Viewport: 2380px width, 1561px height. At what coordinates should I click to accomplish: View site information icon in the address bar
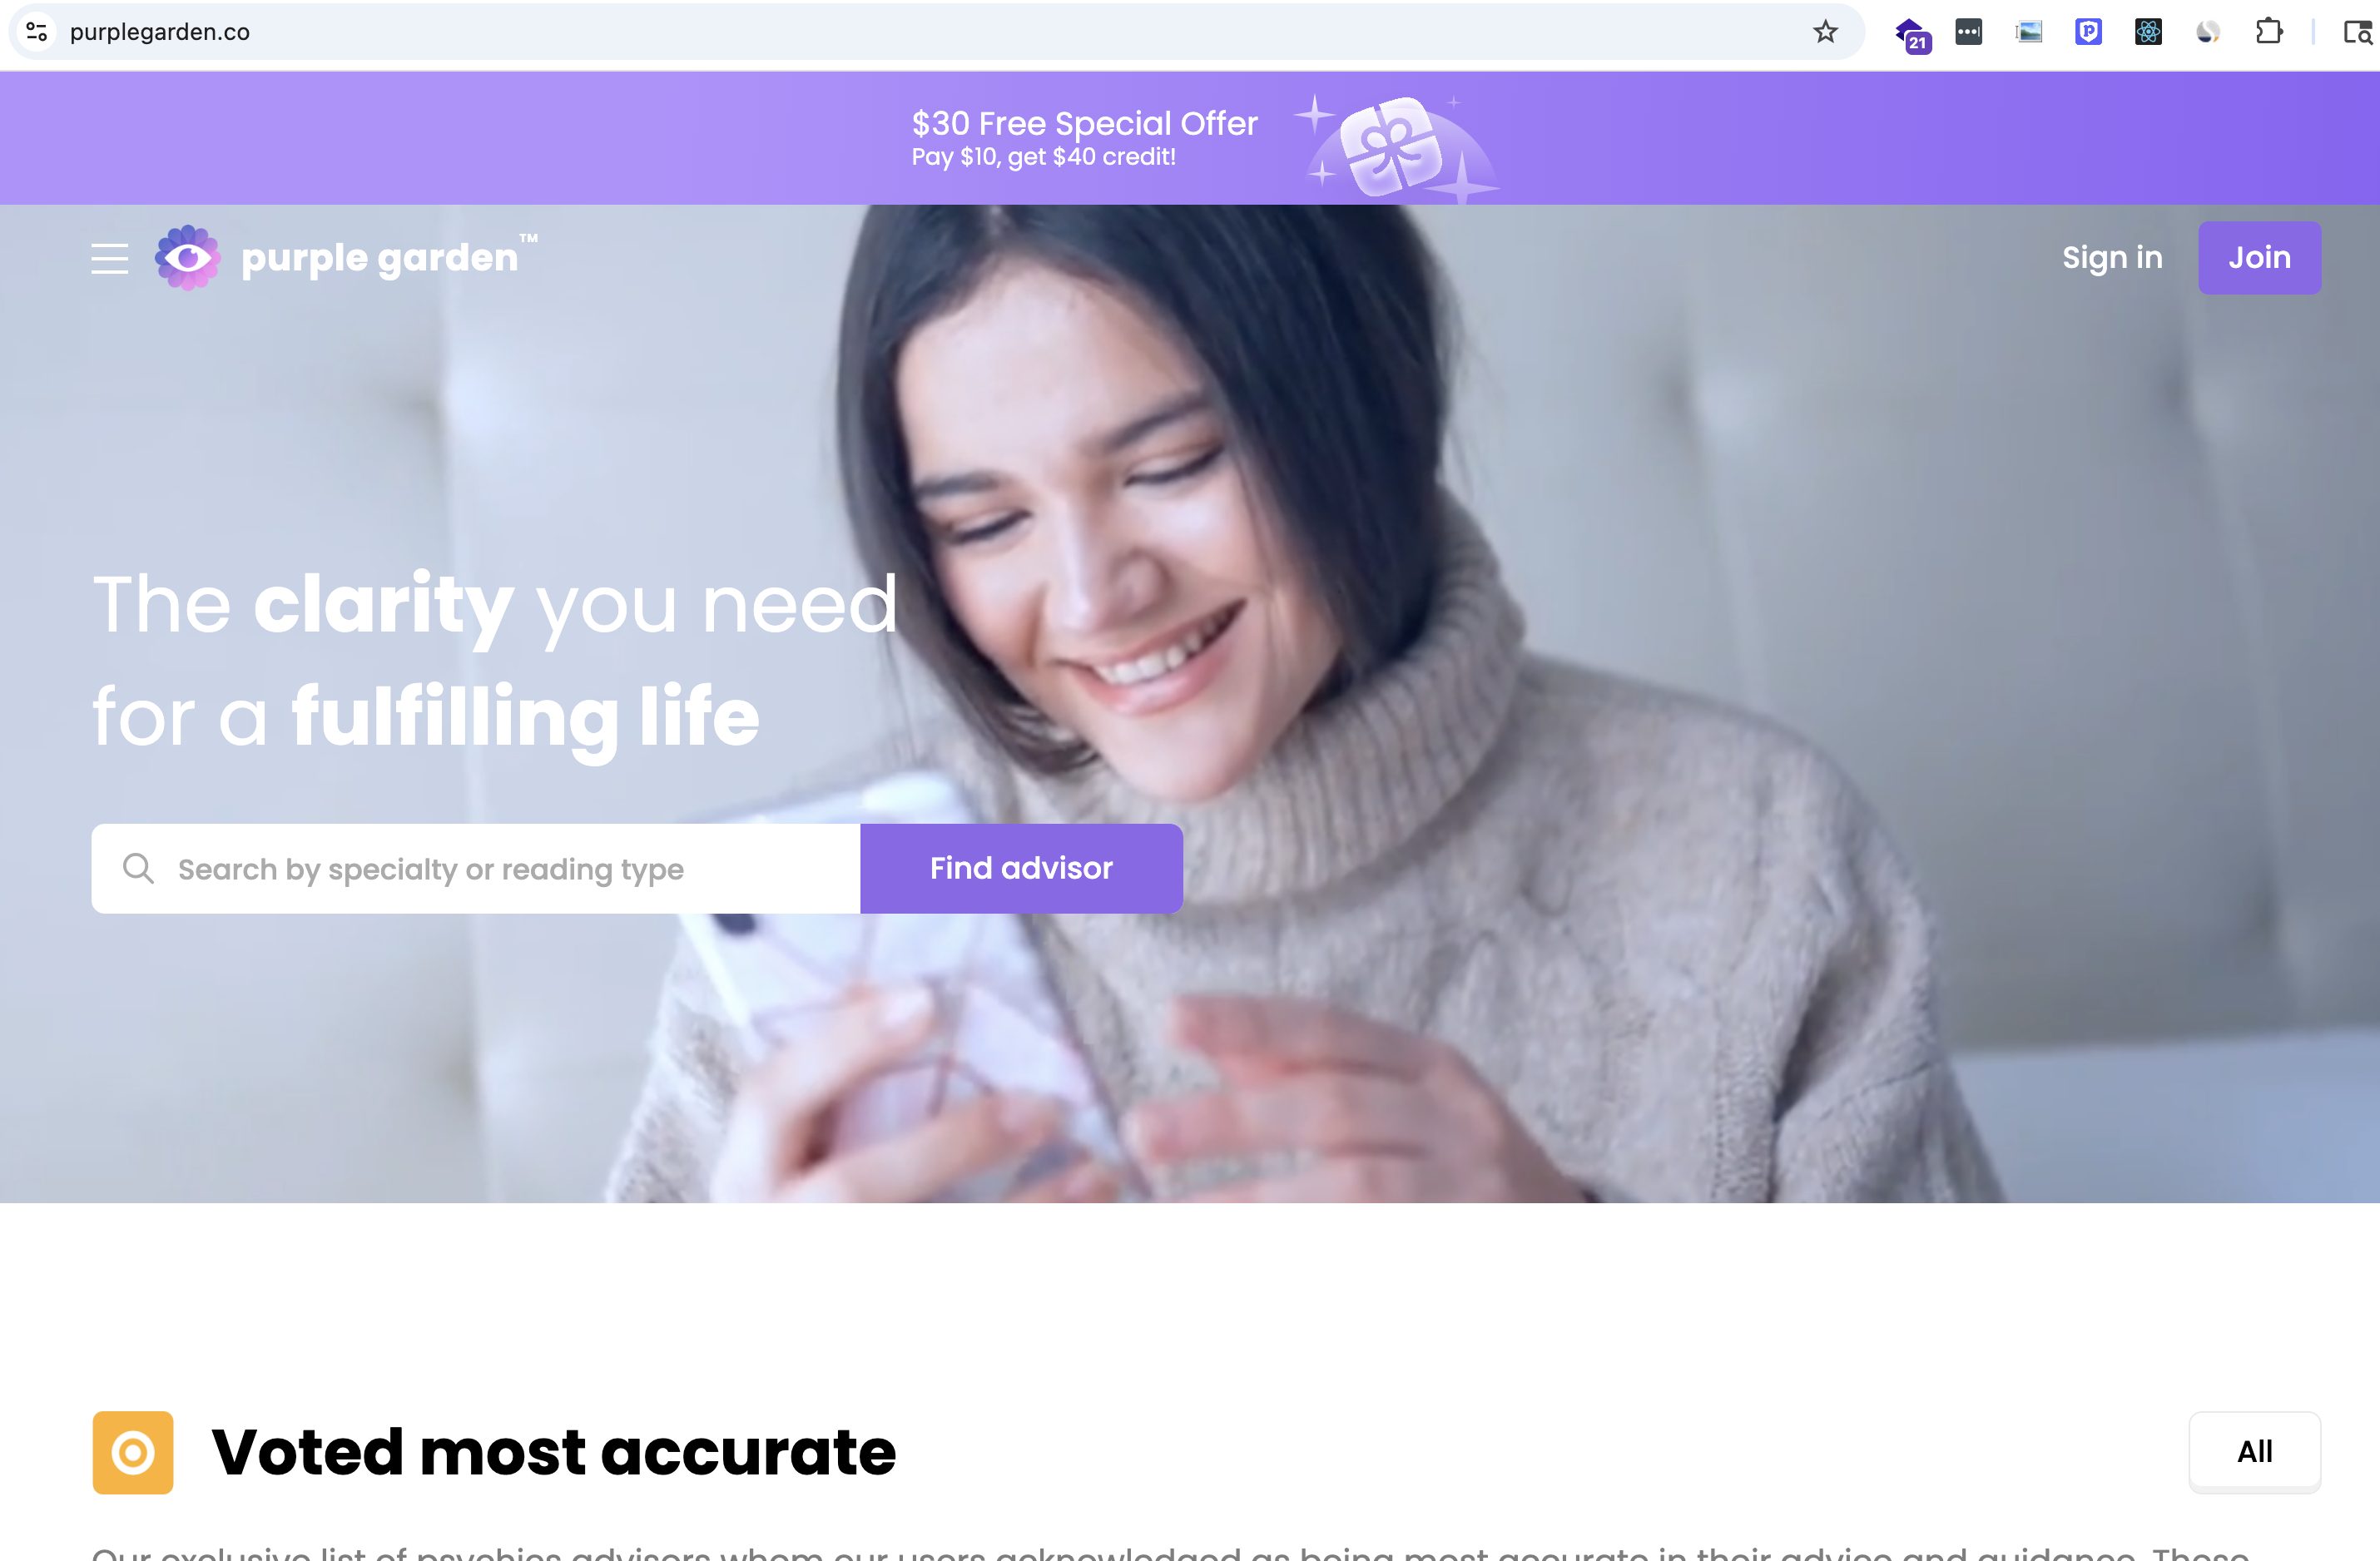[37, 32]
